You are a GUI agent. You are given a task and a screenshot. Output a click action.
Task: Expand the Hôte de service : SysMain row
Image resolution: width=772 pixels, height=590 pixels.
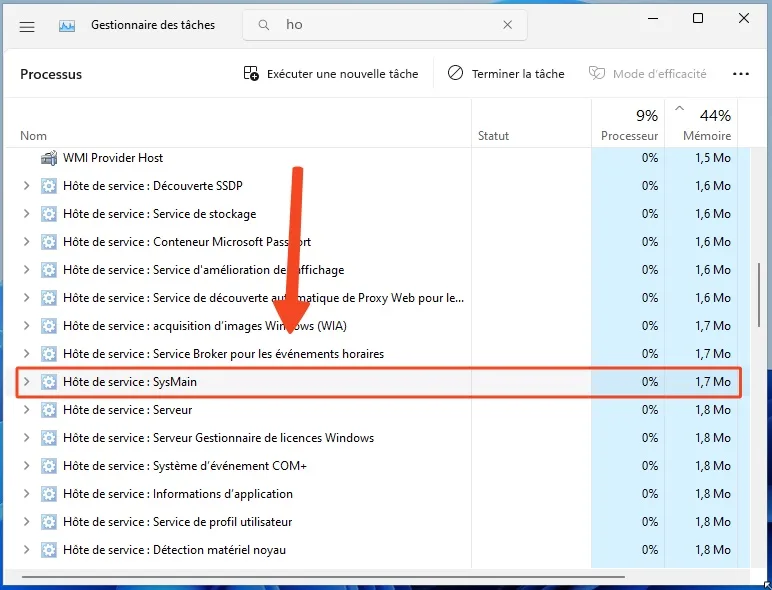pyautogui.click(x=26, y=382)
